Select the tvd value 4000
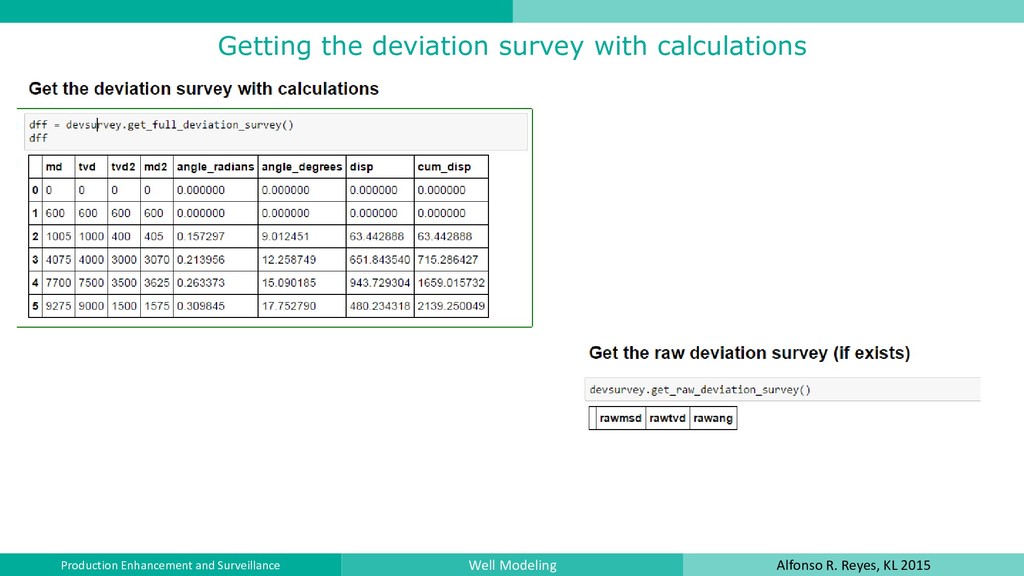 (91, 259)
